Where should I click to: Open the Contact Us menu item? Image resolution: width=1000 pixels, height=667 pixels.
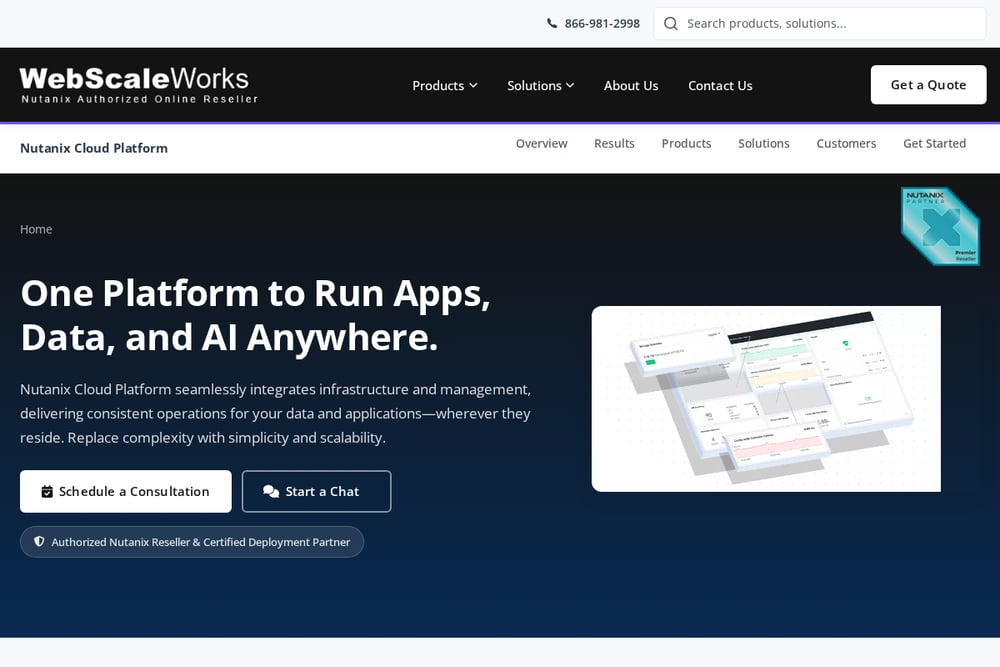(720, 85)
